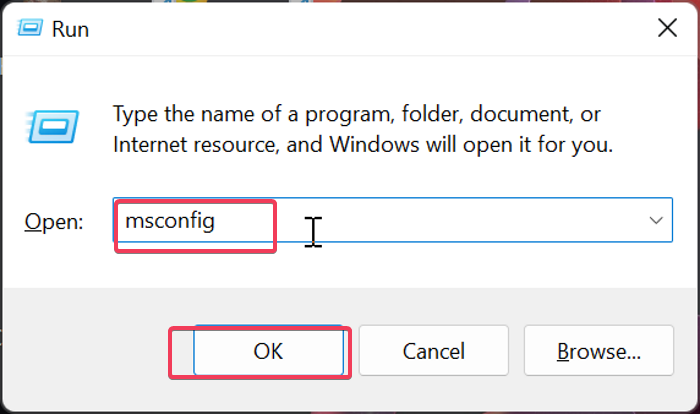Viewport: 700px width, 414px height.
Task: Click the "Open:" field label
Action: (55, 222)
